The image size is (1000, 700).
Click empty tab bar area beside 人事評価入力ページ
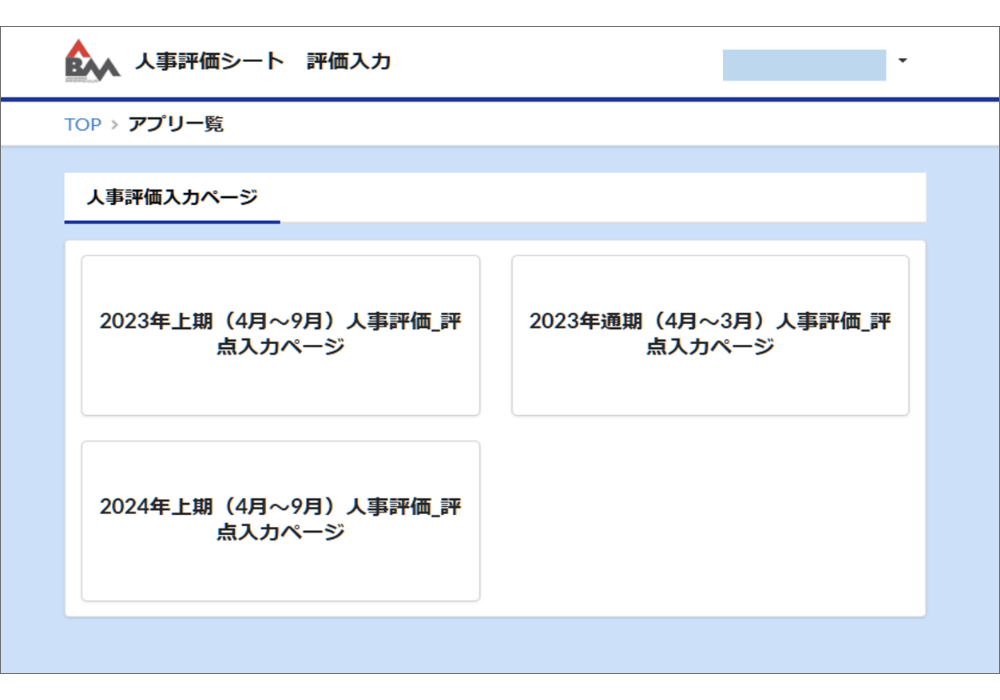tap(600, 198)
